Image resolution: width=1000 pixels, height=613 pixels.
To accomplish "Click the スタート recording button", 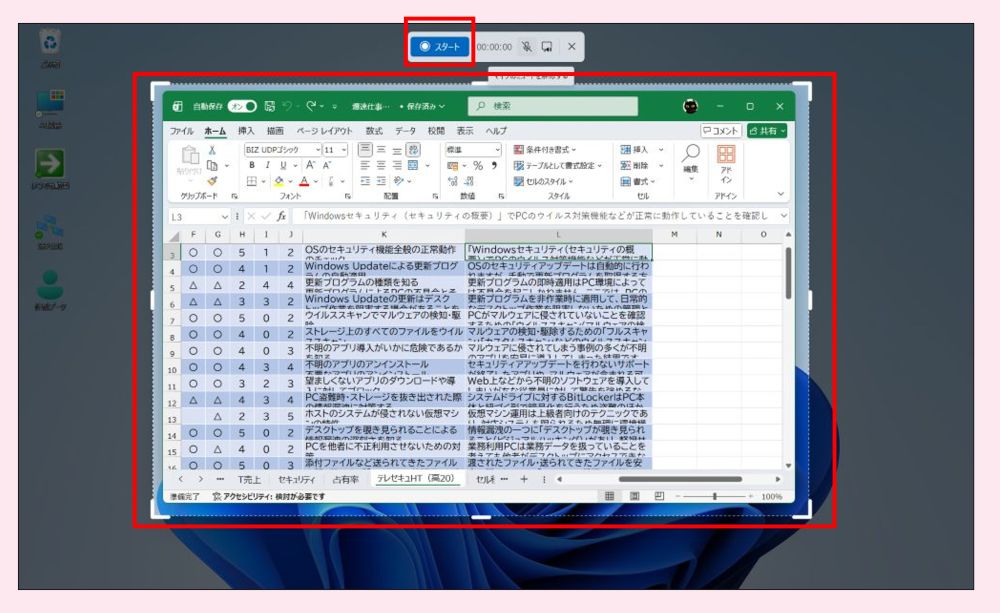I will (x=439, y=46).
